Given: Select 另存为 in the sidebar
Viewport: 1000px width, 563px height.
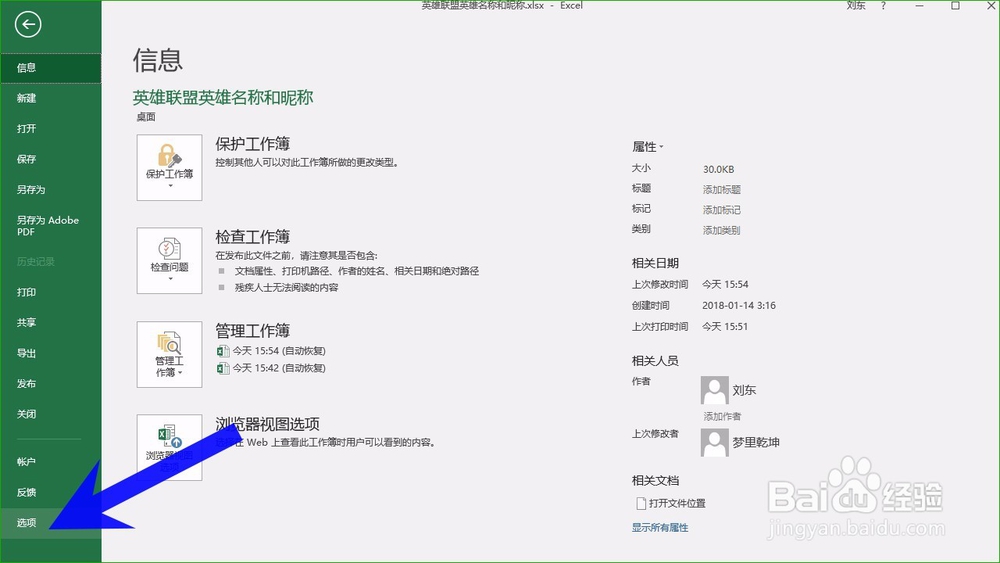Looking at the screenshot, I should pos(50,190).
